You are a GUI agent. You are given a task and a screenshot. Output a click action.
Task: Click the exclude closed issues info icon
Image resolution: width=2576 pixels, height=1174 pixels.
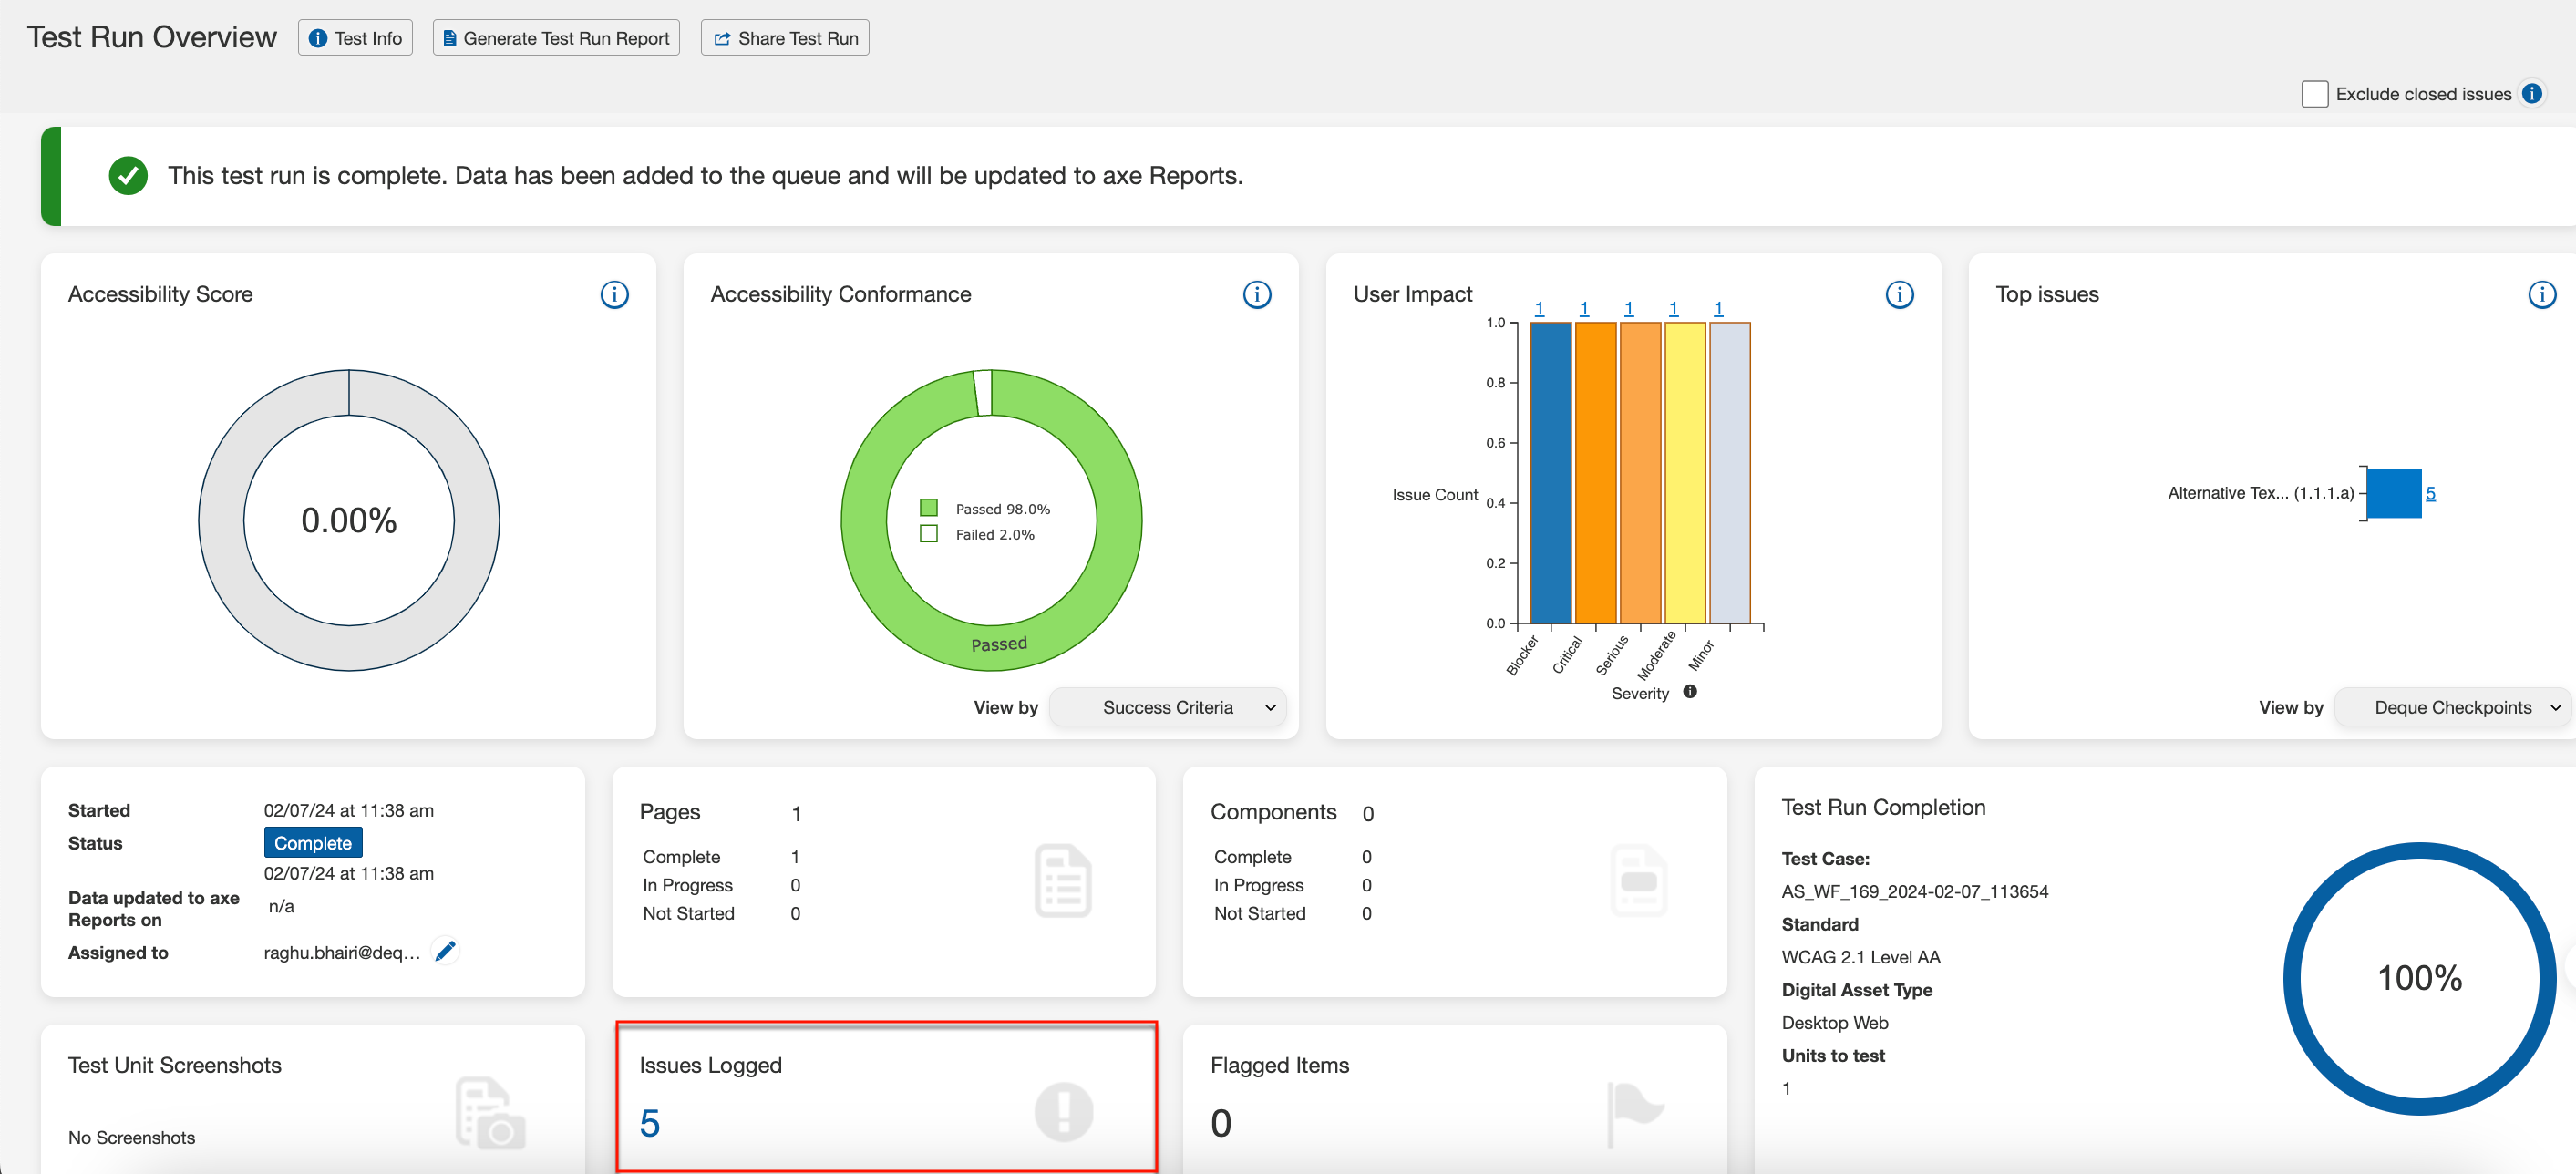click(2531, 93)
